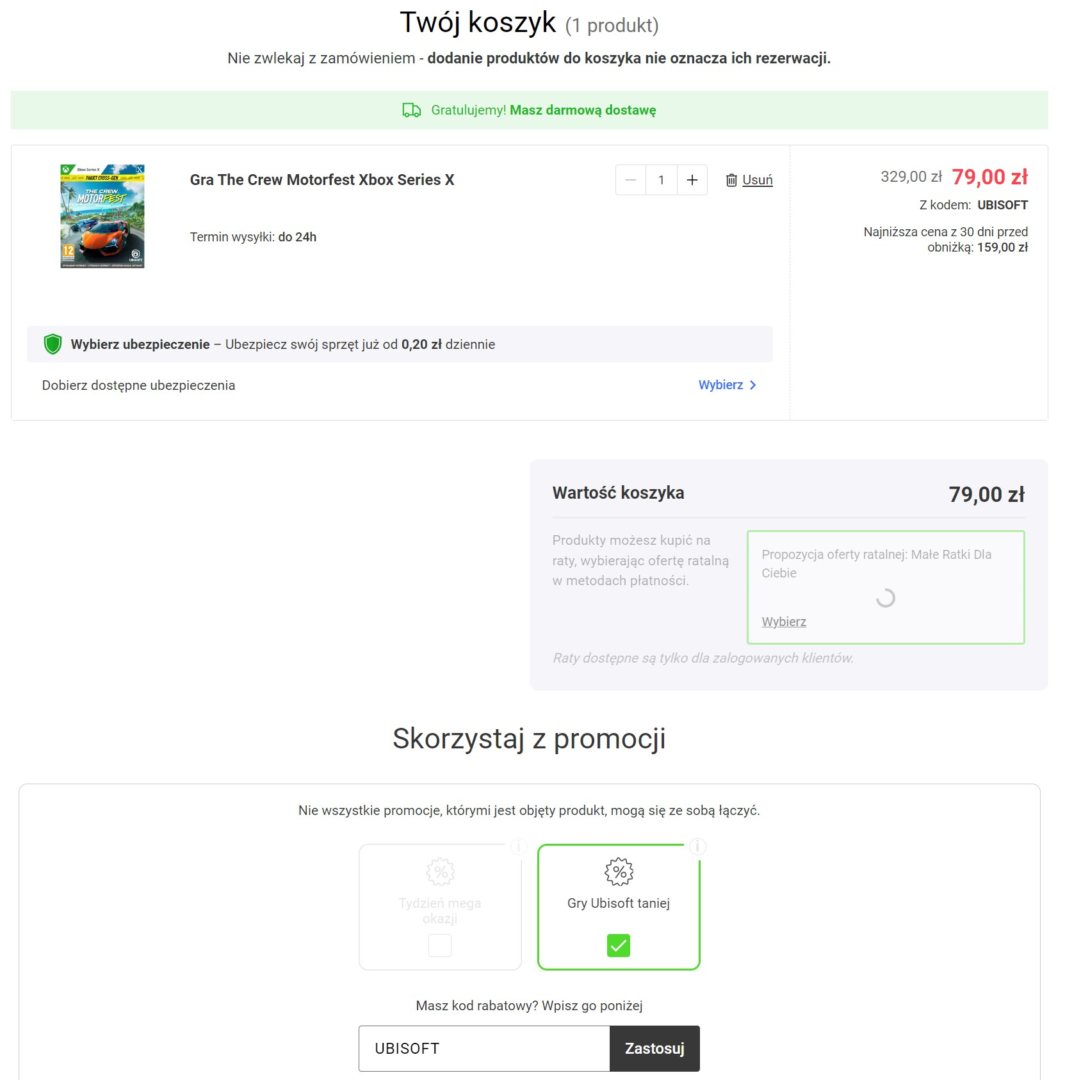This screenshot has width=1065, height=1080.
Task: Open The Crew Motorfest cover thumbnail
Action: 102,215
